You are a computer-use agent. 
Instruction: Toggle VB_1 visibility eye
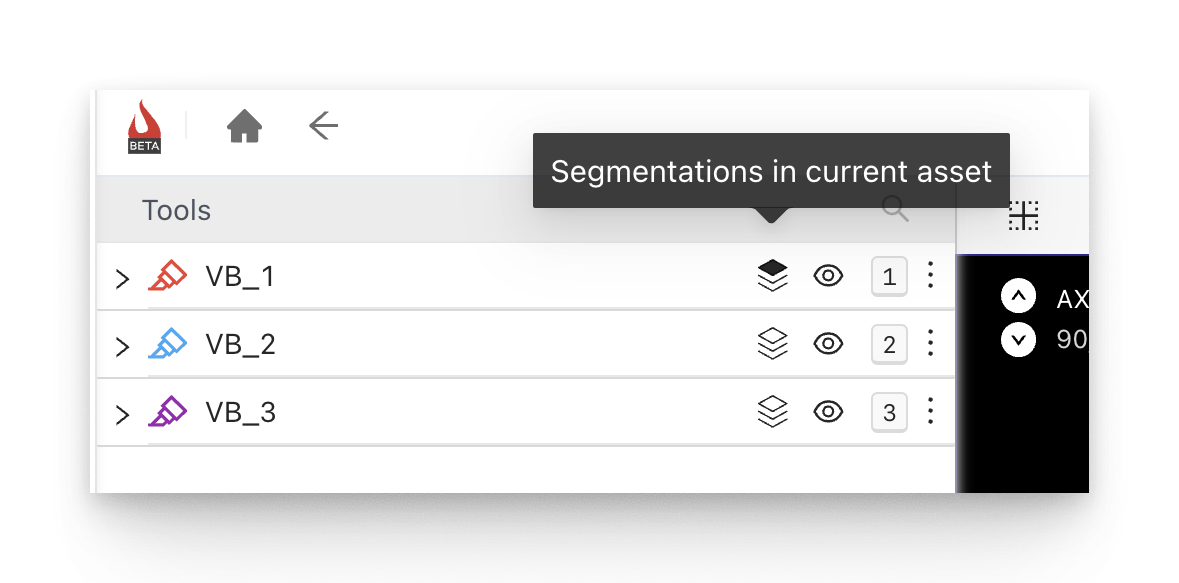point(828,276)
